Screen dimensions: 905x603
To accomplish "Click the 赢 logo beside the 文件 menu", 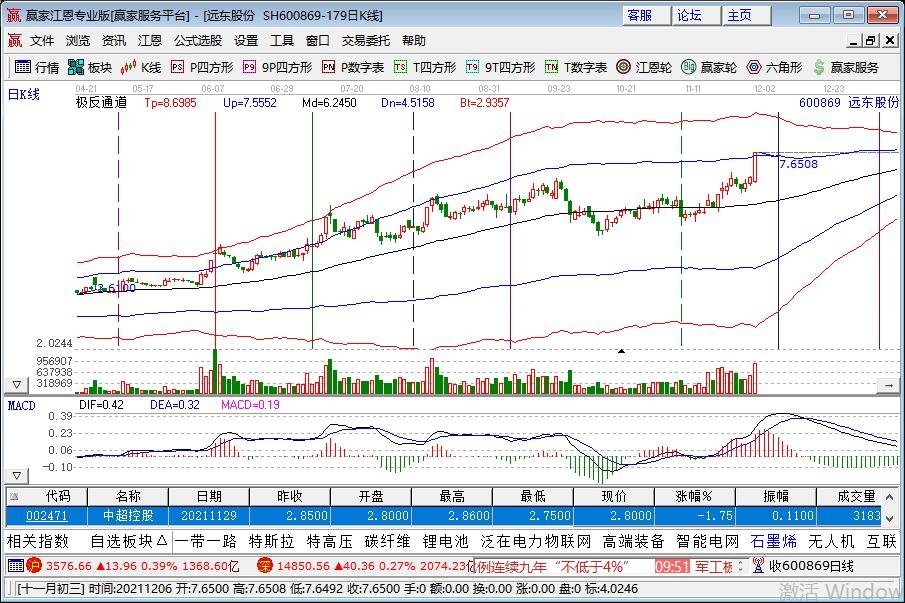I will tap(14, 40).
